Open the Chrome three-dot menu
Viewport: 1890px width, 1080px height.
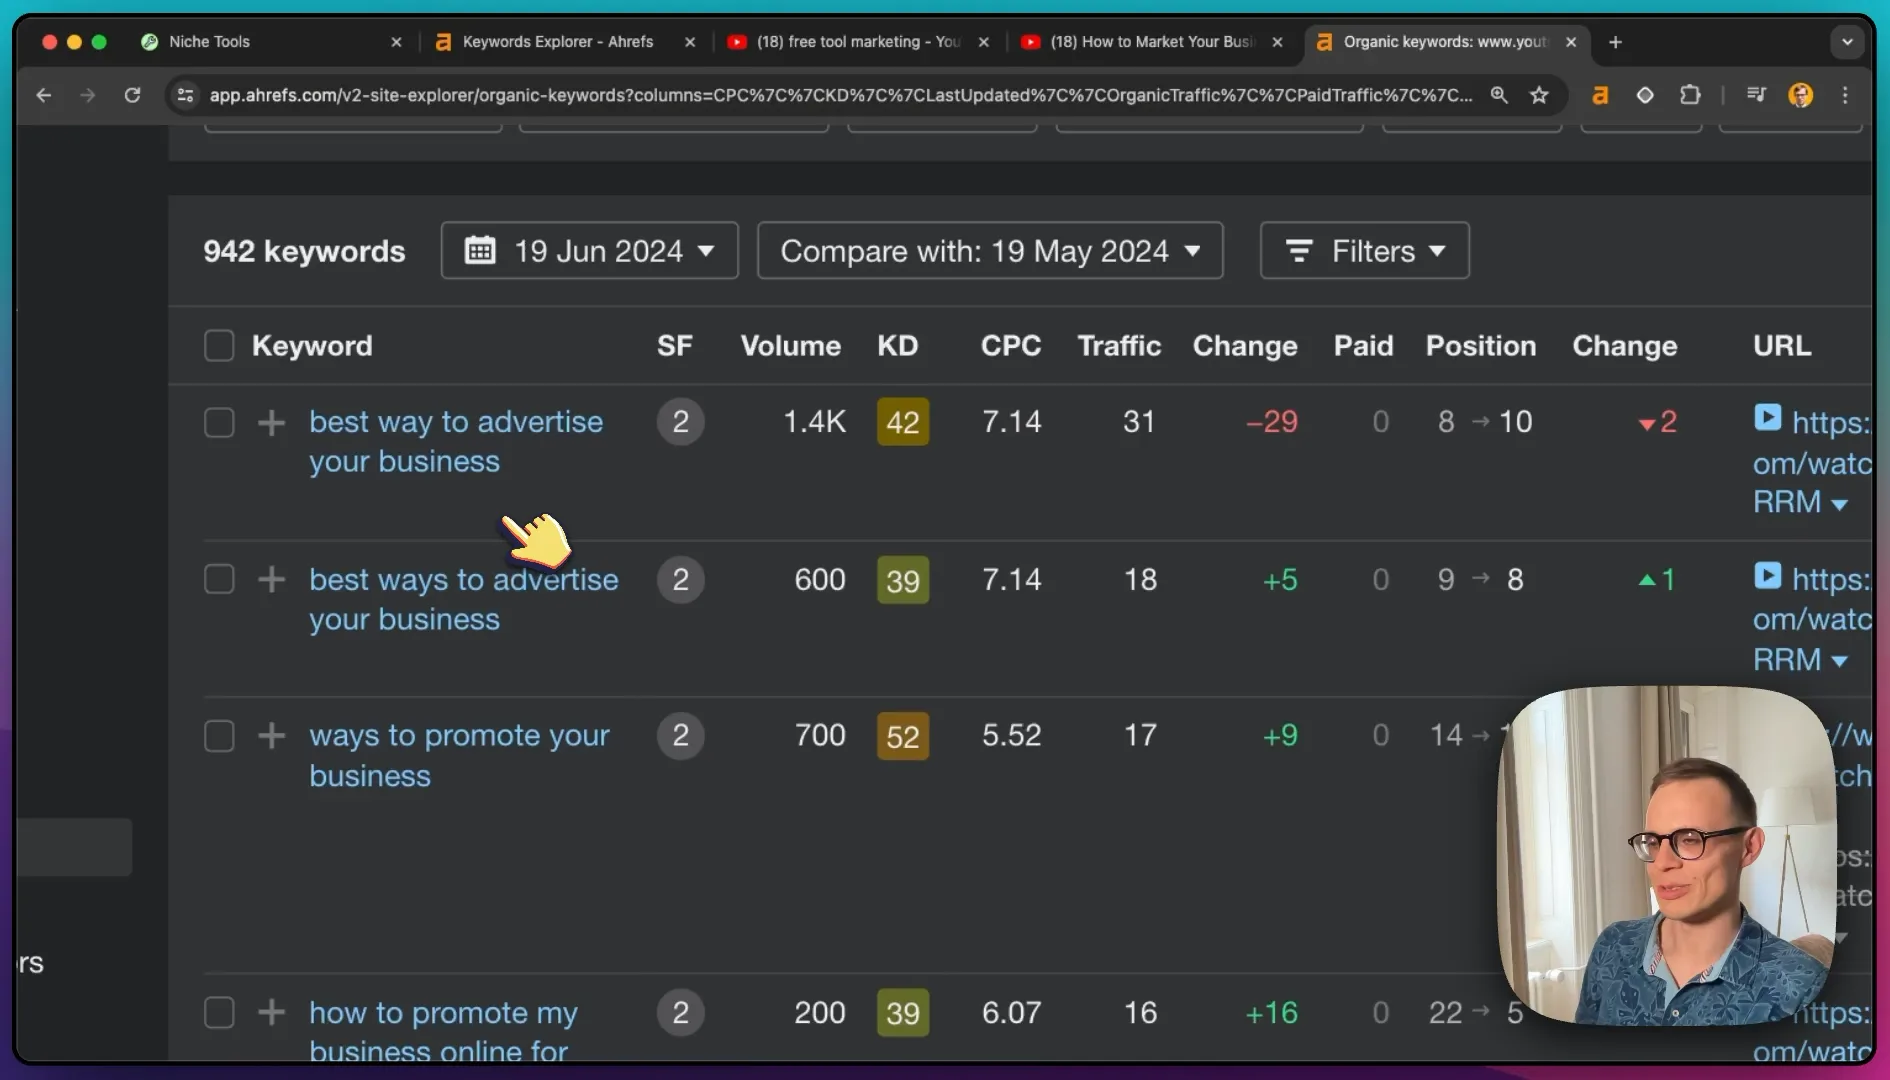(1846, 95)
